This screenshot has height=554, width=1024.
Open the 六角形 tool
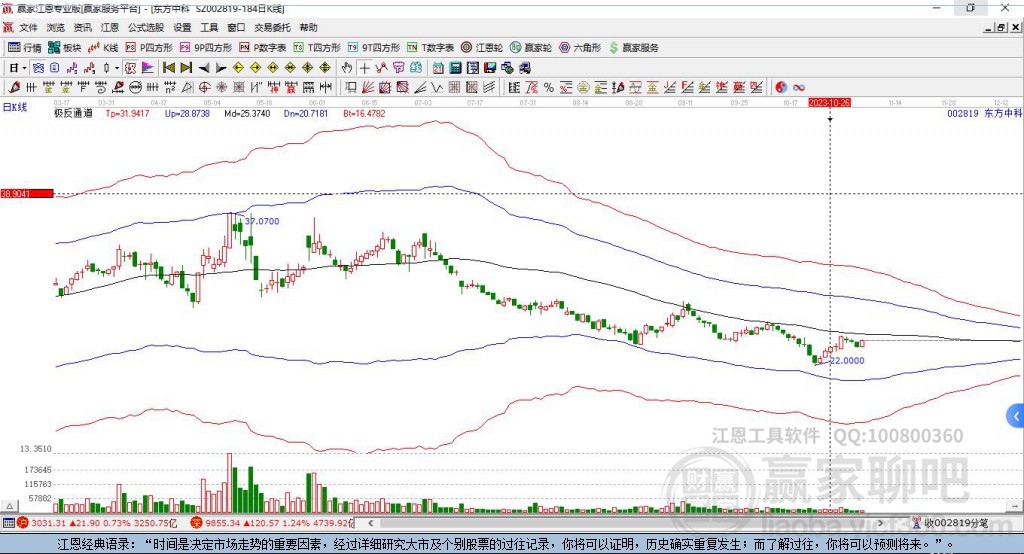pyautogui.click(x=580, y=48)
